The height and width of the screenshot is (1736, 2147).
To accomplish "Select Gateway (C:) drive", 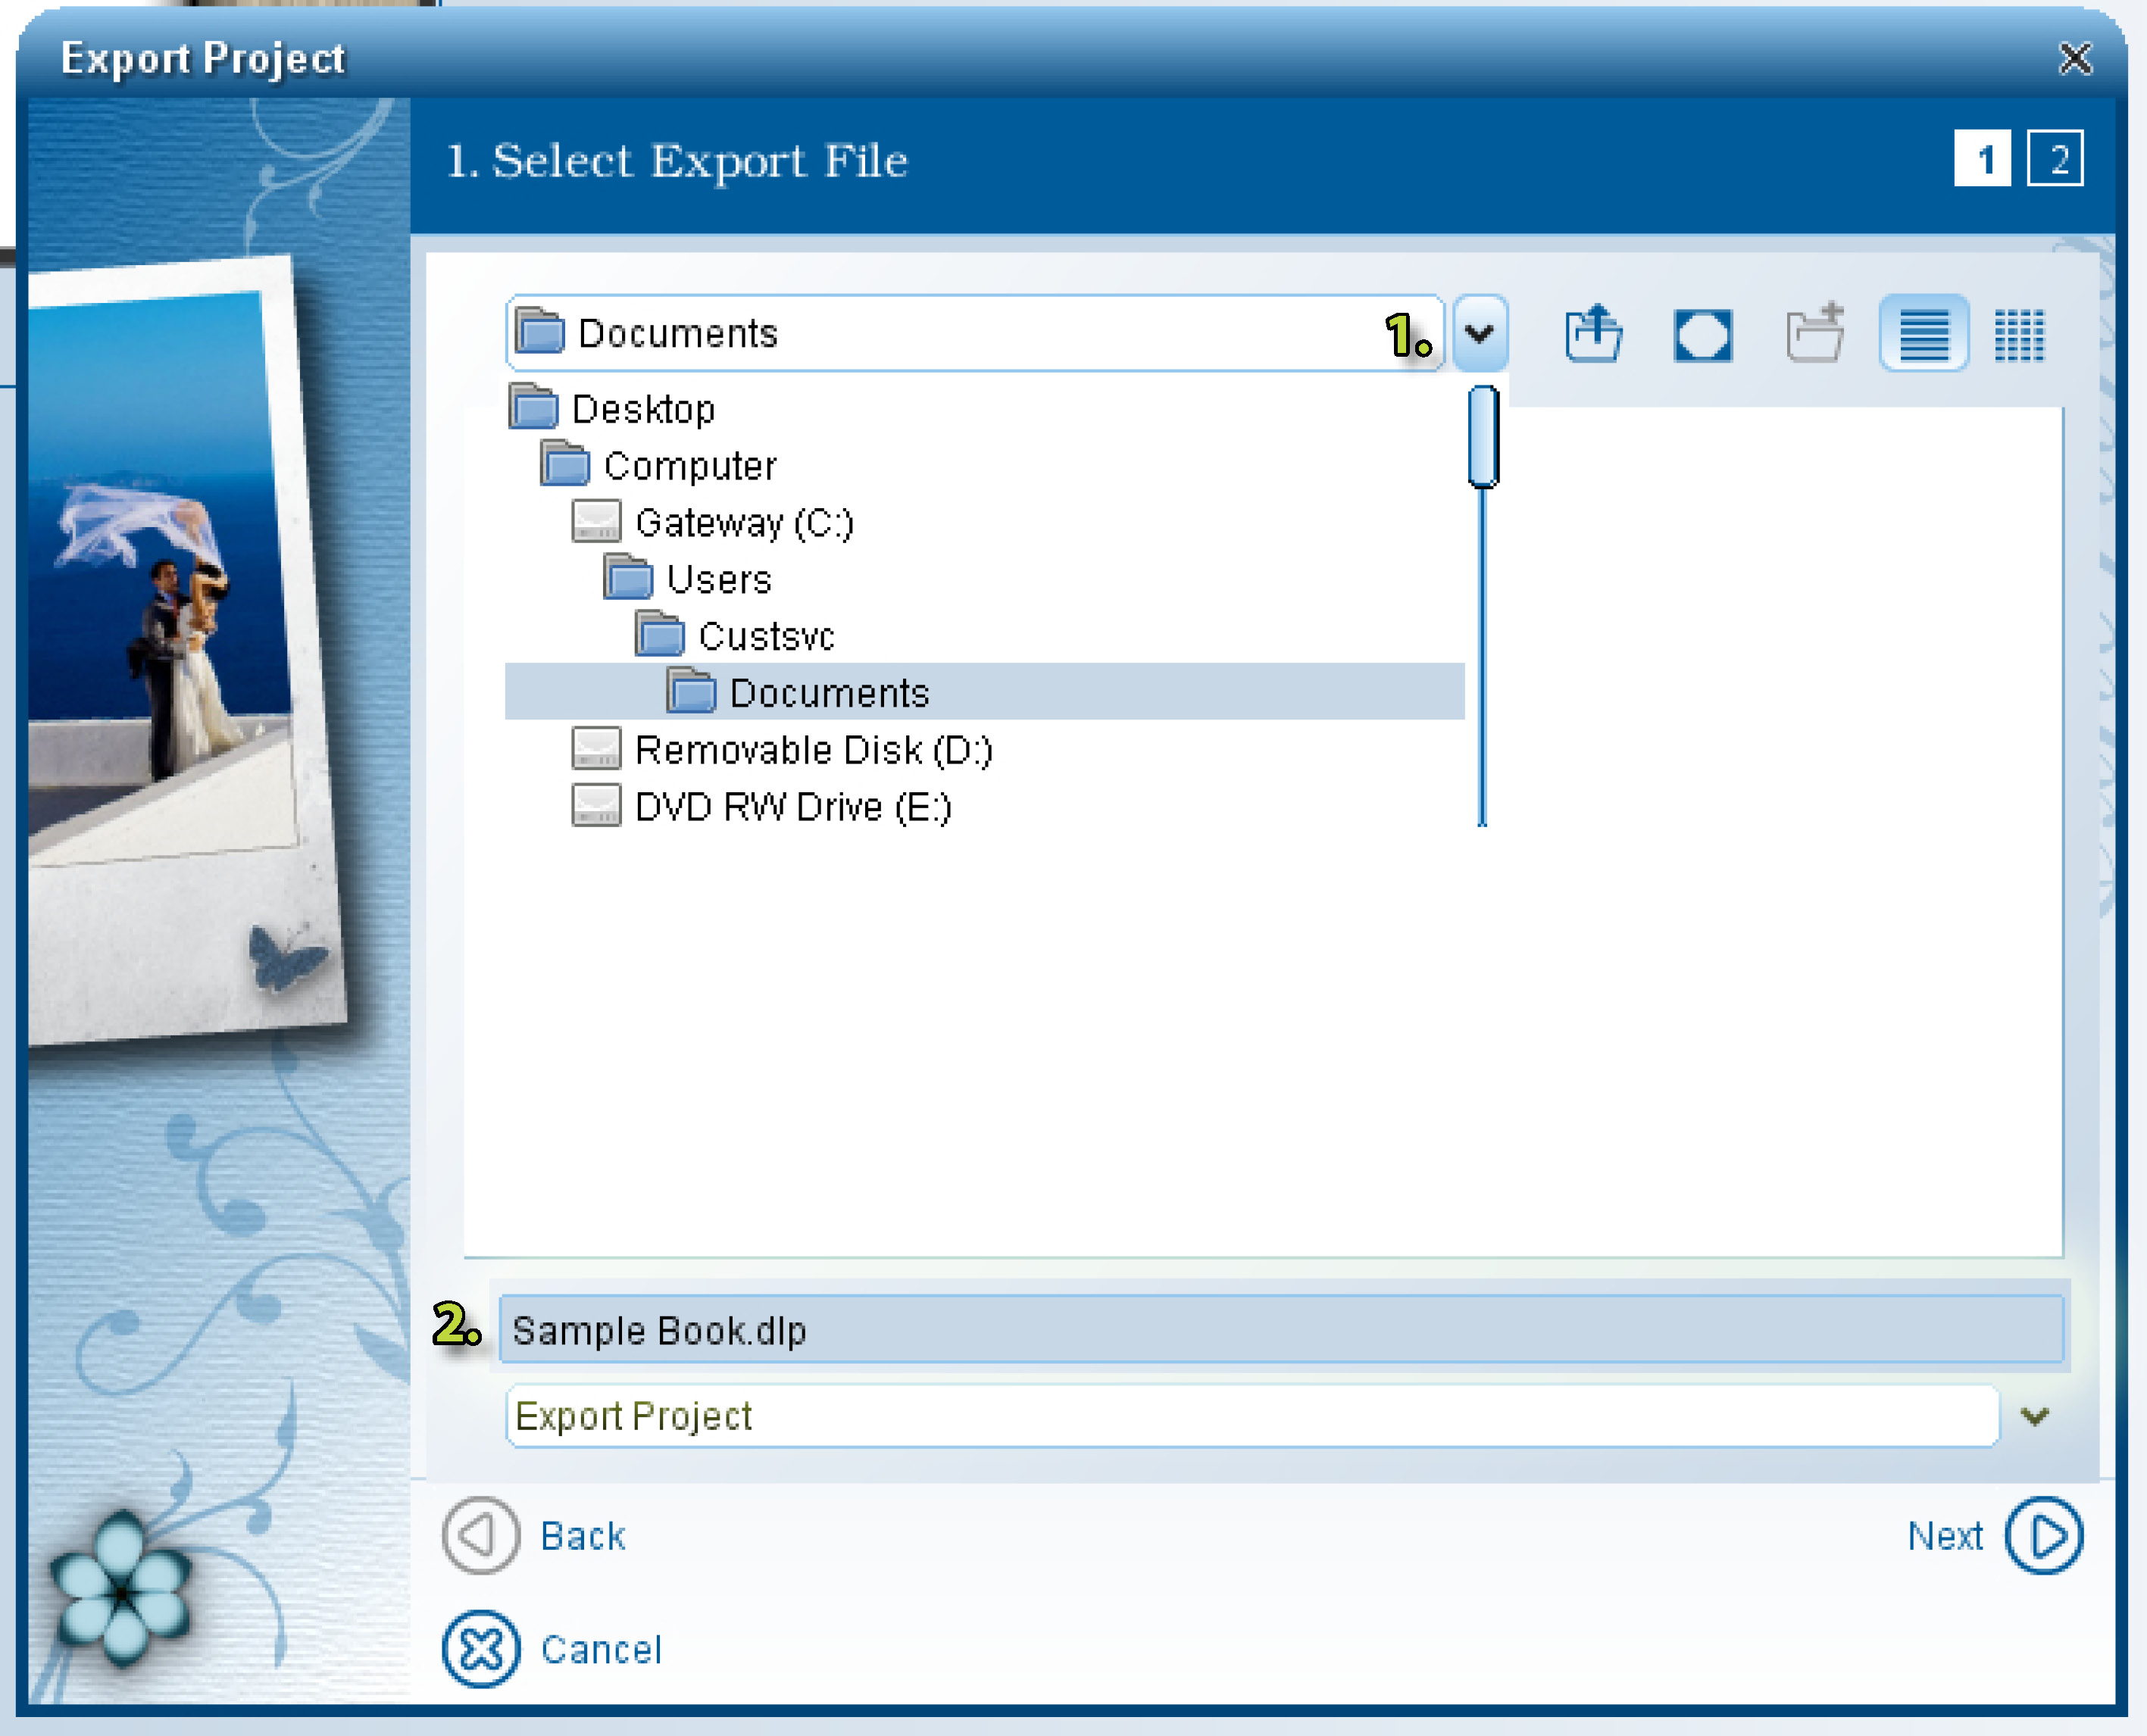I will point(985,523).
